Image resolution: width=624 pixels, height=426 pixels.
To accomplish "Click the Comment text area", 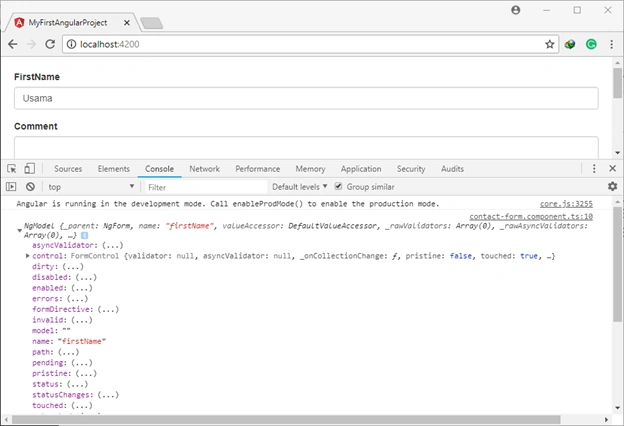I will [306, 148].
